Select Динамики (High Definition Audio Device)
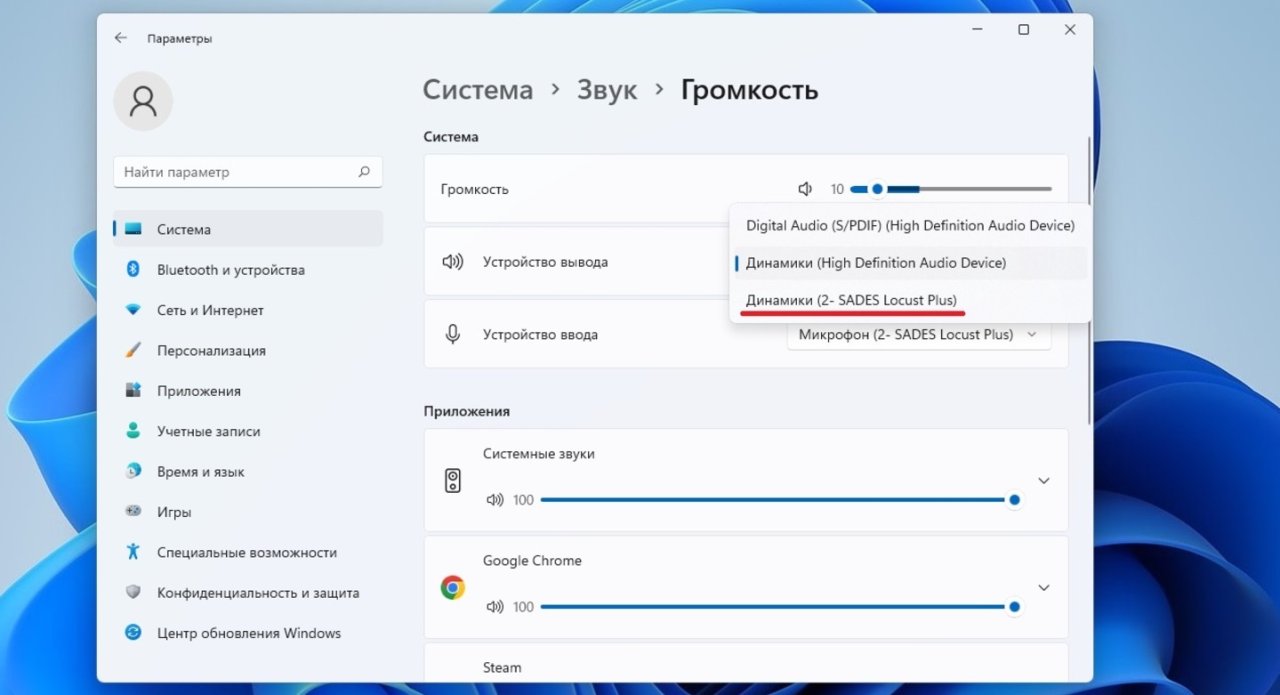Image resolution: width=1280 pixels, height=695 pixels. (x=875, y=263)
